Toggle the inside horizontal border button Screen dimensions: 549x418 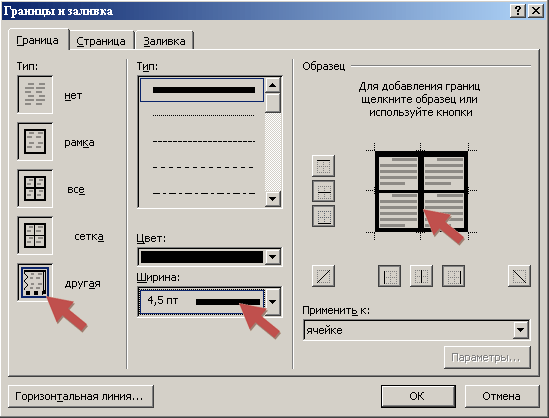[323, 191]
